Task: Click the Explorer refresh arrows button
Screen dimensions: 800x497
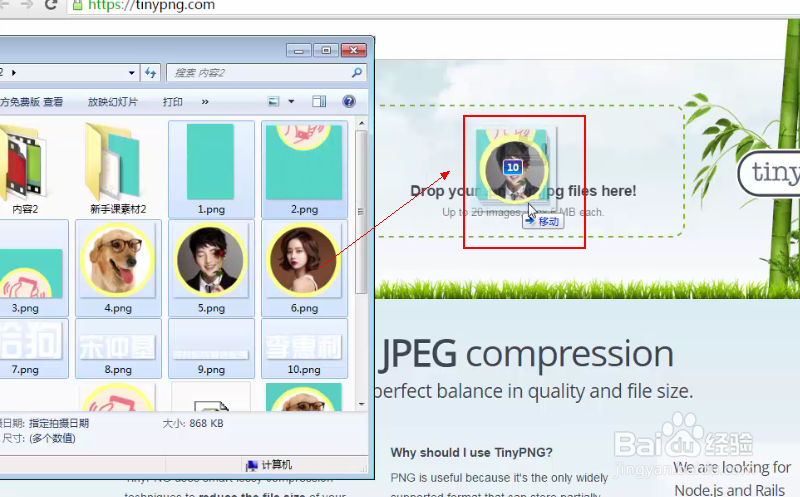Action: [x=151, y=72]
